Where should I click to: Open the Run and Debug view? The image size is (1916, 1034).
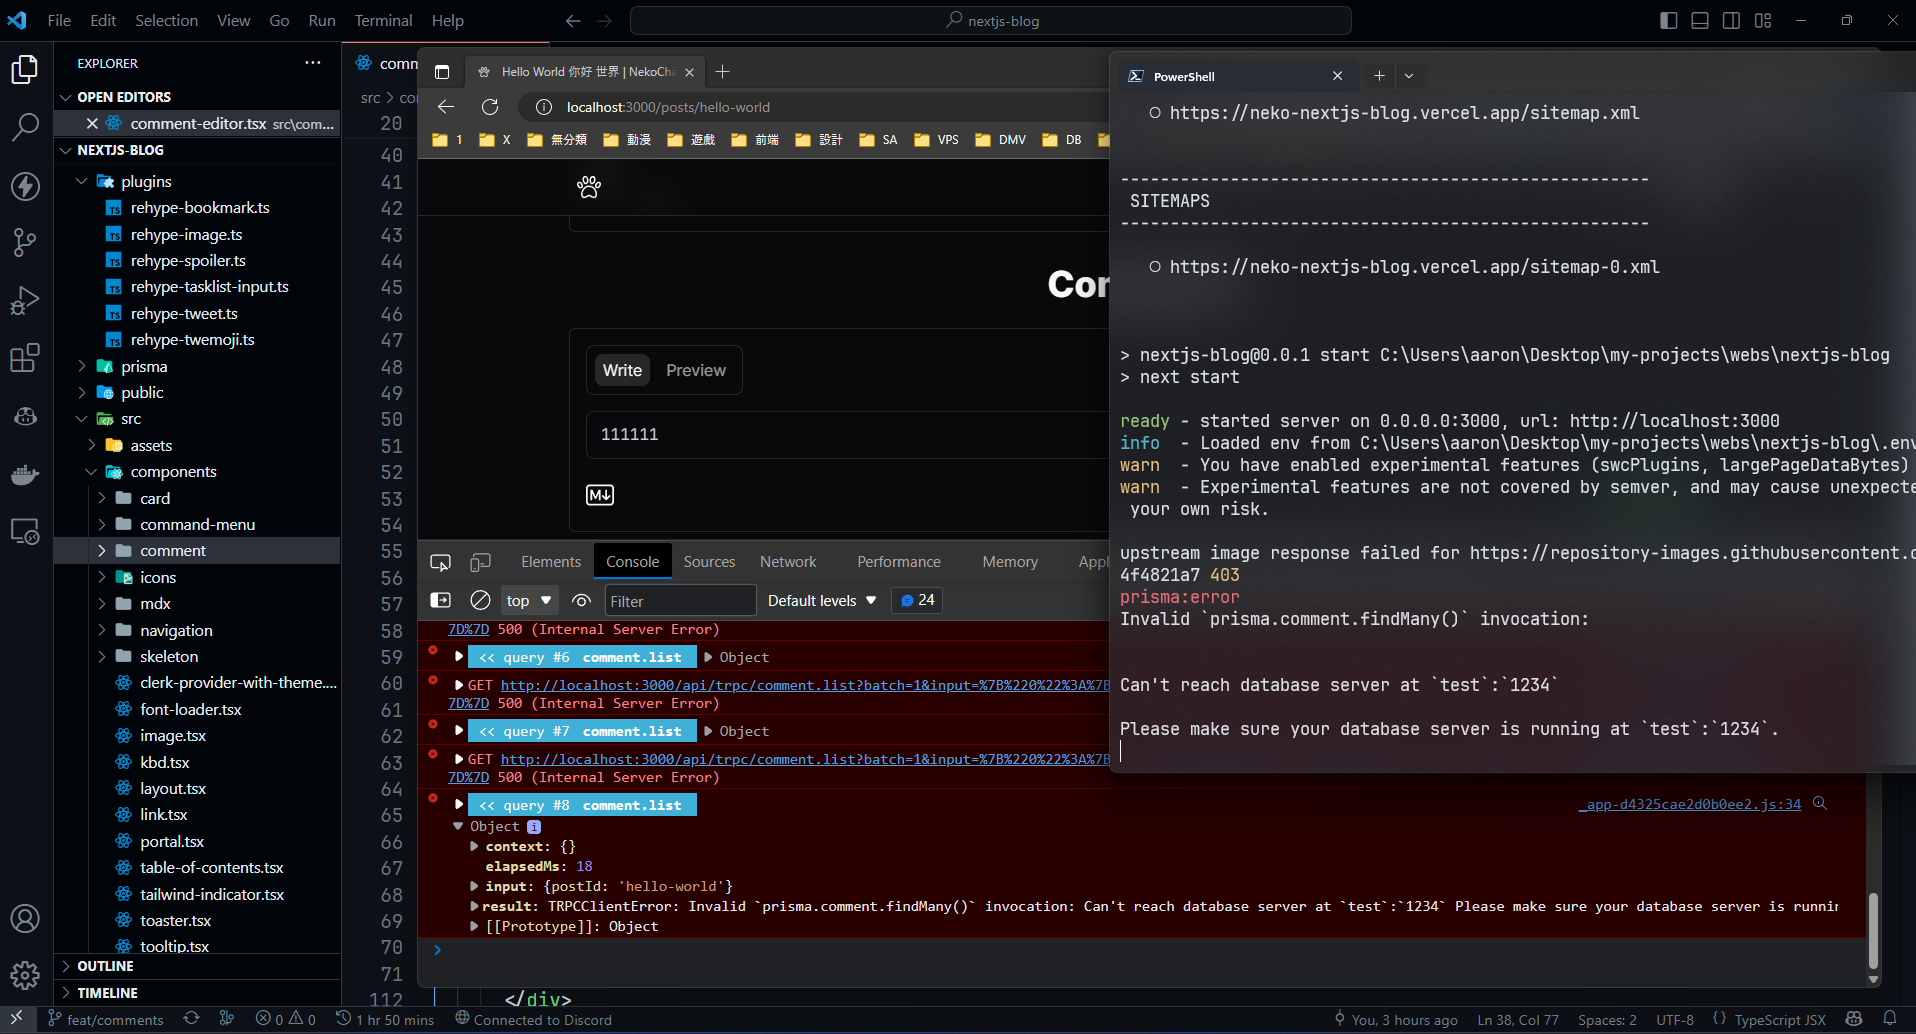coord(25,300)
